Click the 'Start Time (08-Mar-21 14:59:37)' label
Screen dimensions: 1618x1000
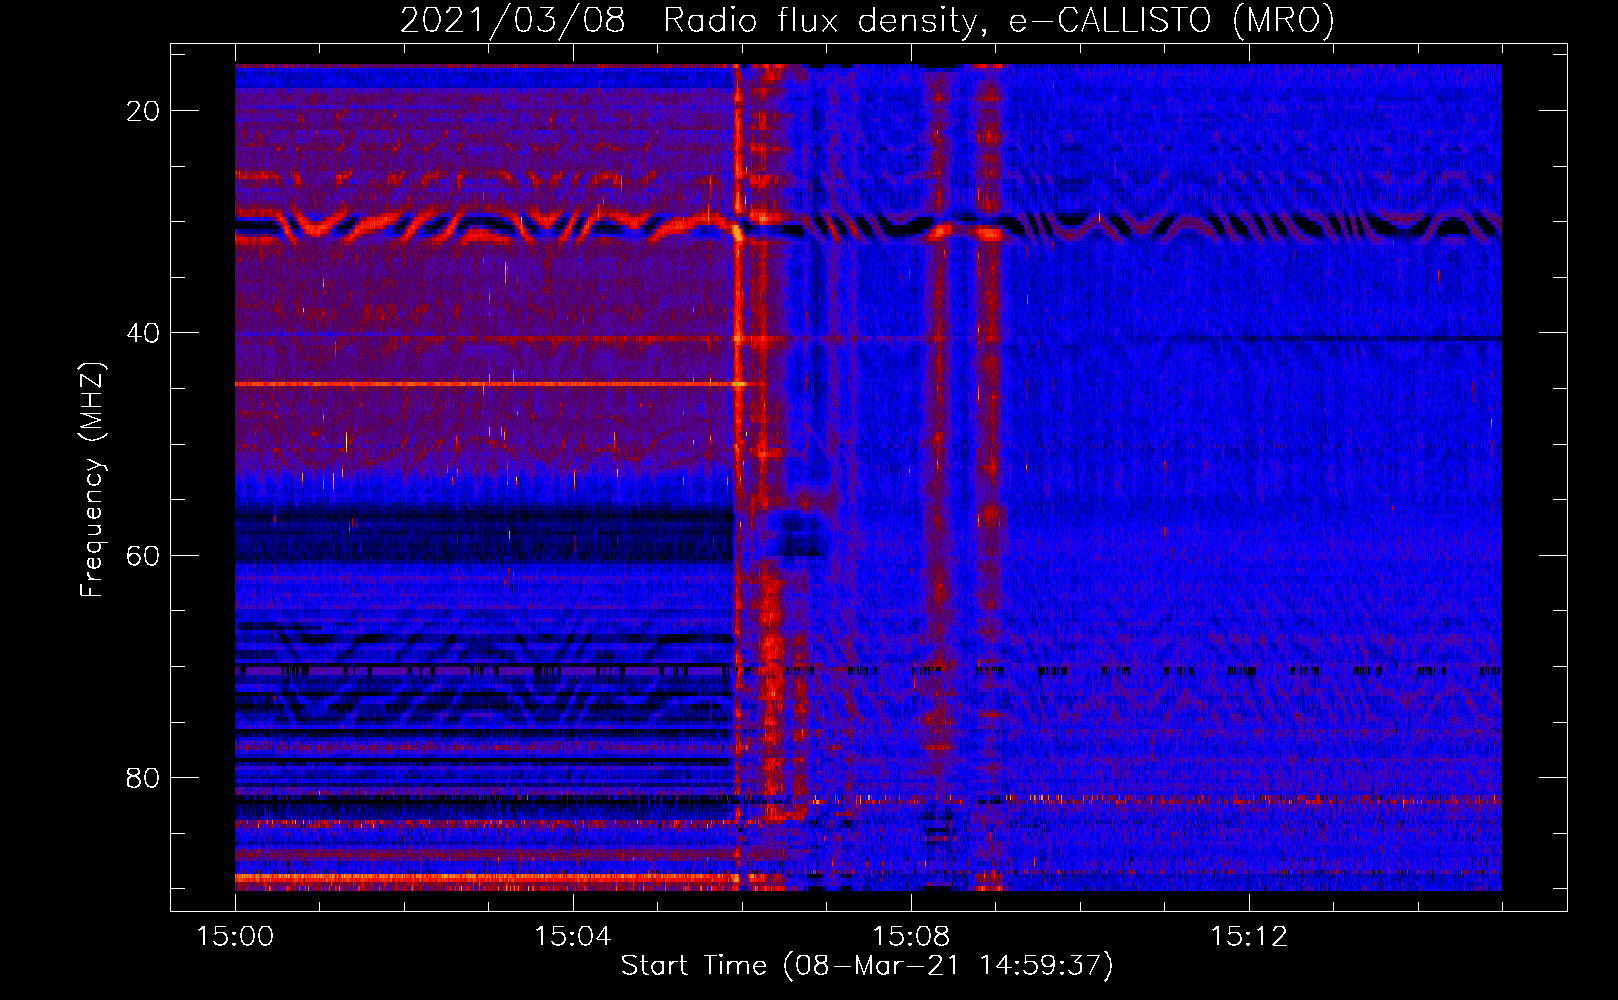pos(867,966)
